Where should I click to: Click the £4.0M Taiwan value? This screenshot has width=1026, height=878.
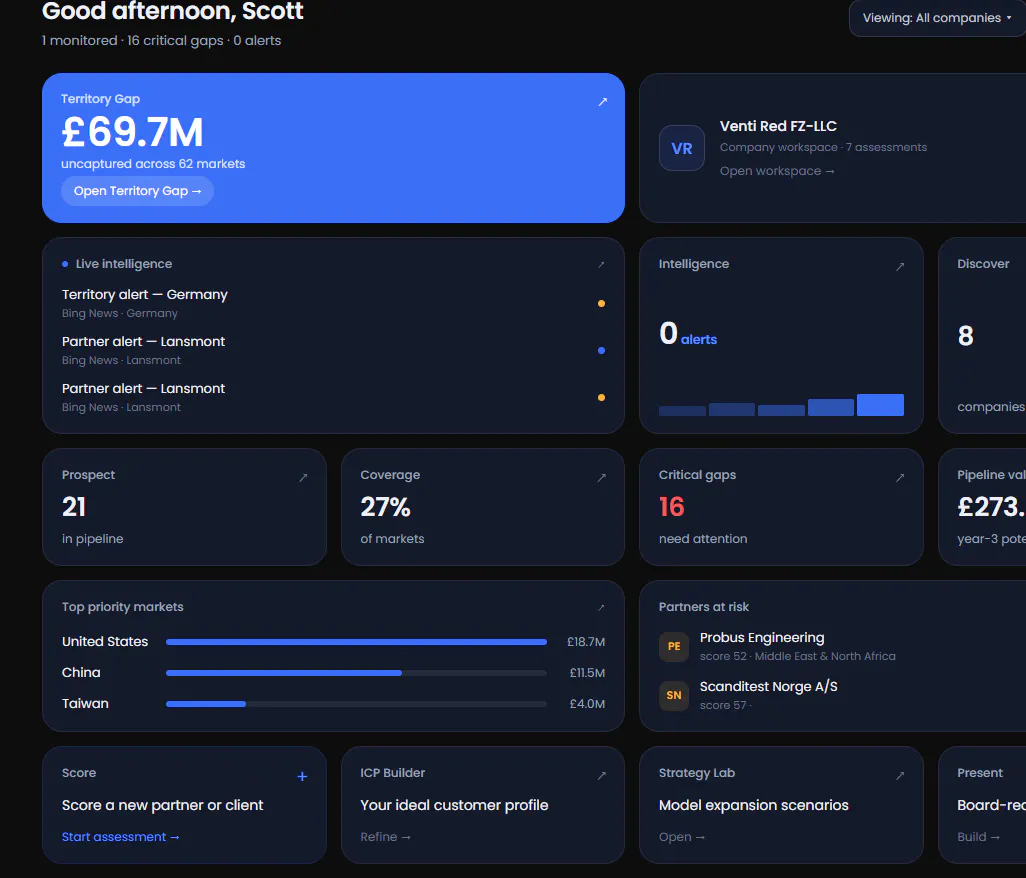(x=587, y=704)
